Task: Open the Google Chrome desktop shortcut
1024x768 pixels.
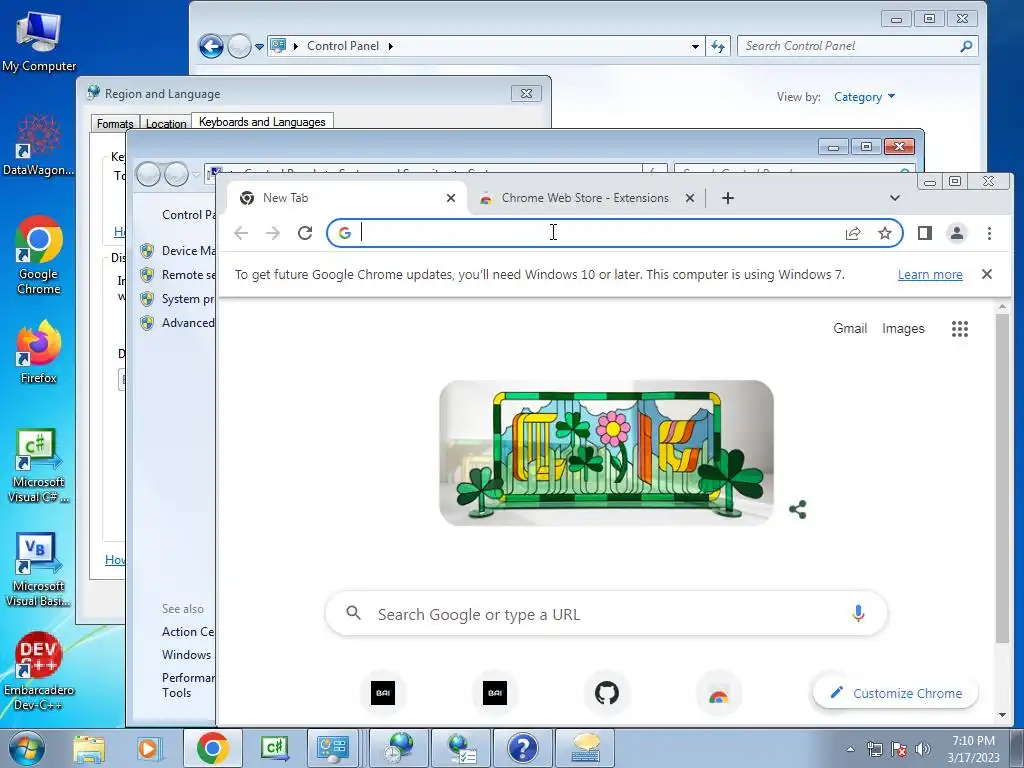Action: pos(39,255)
